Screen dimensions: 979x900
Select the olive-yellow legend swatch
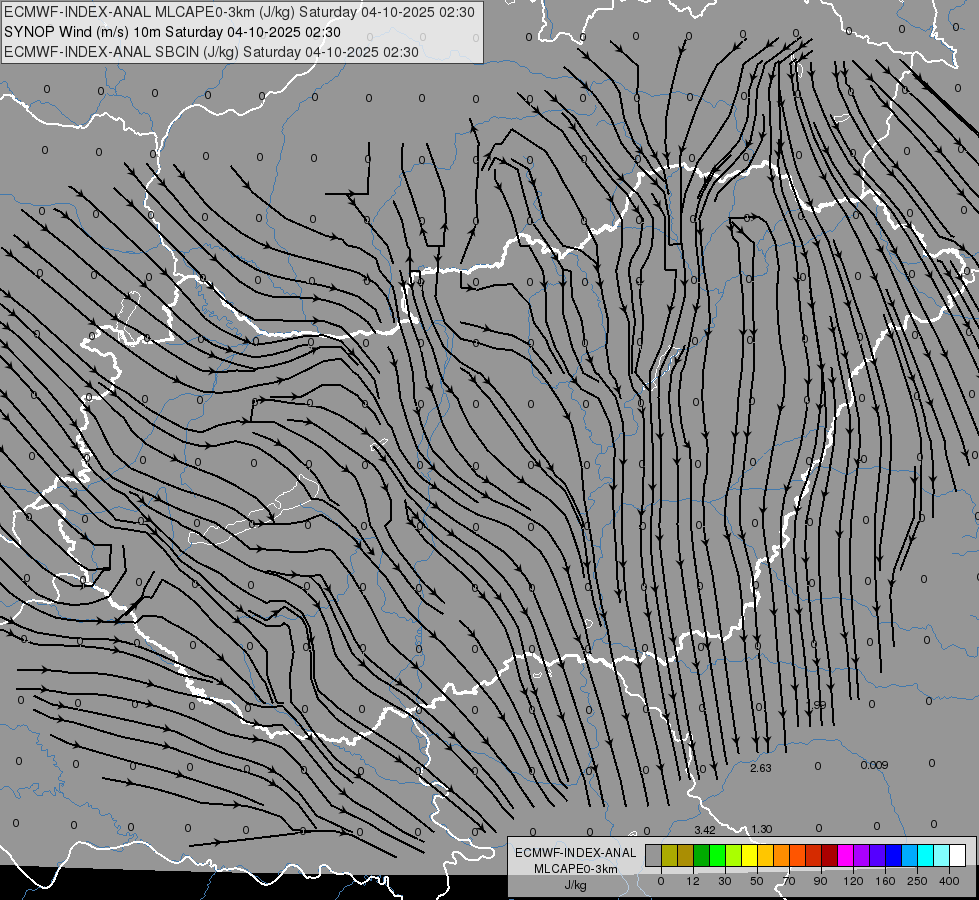pyautogui.click(x=669, y=855)
